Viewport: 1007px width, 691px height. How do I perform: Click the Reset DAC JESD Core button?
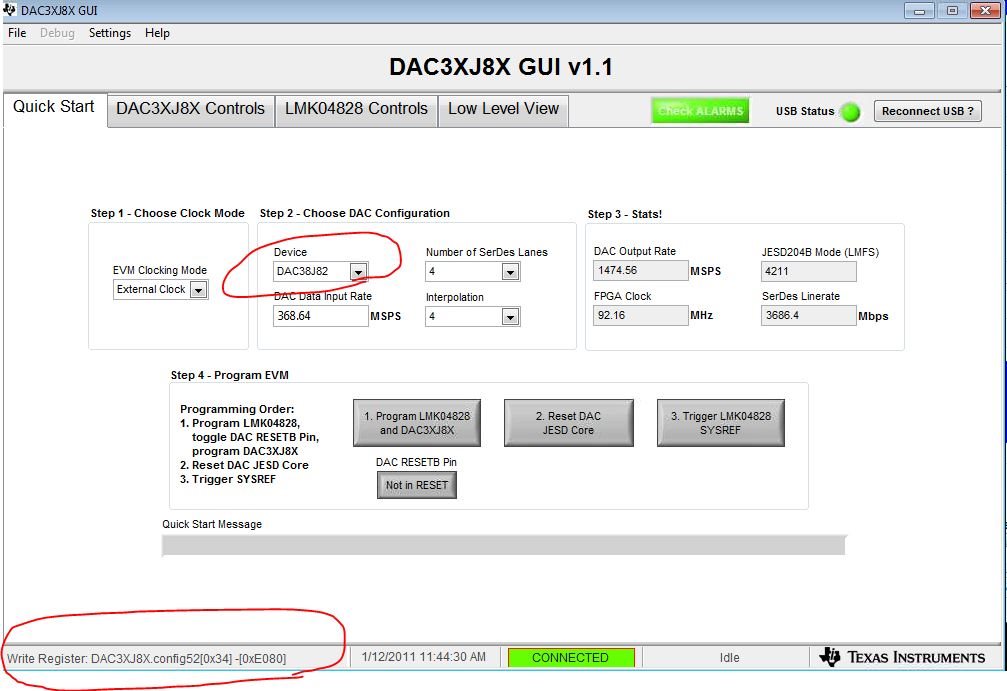point(568,423)
